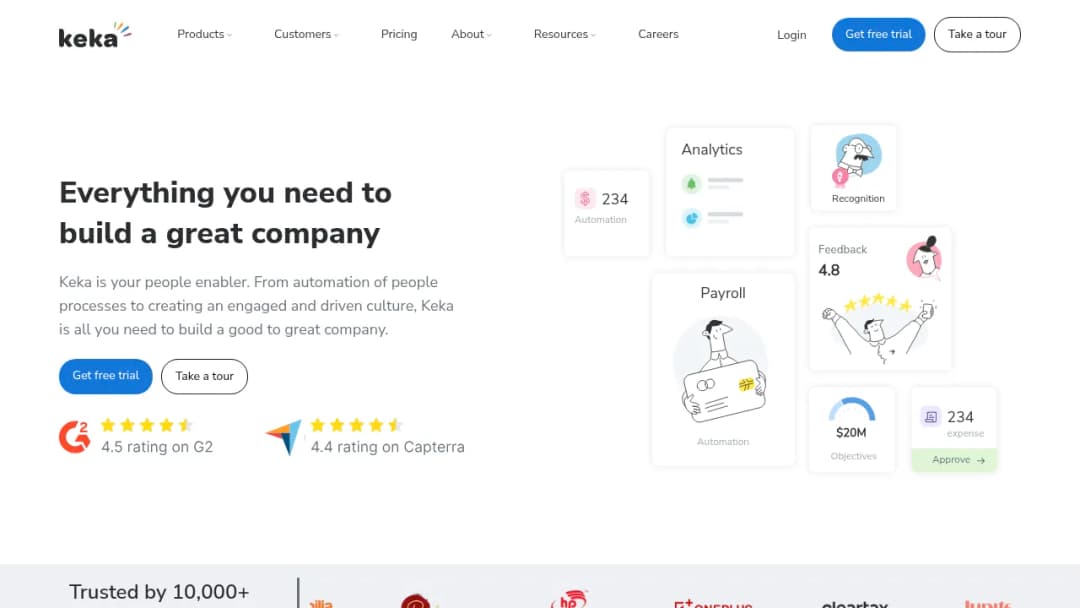Click the 'Payroll' card title
This screenshot has width=1080, height=608.
(723, 293)
